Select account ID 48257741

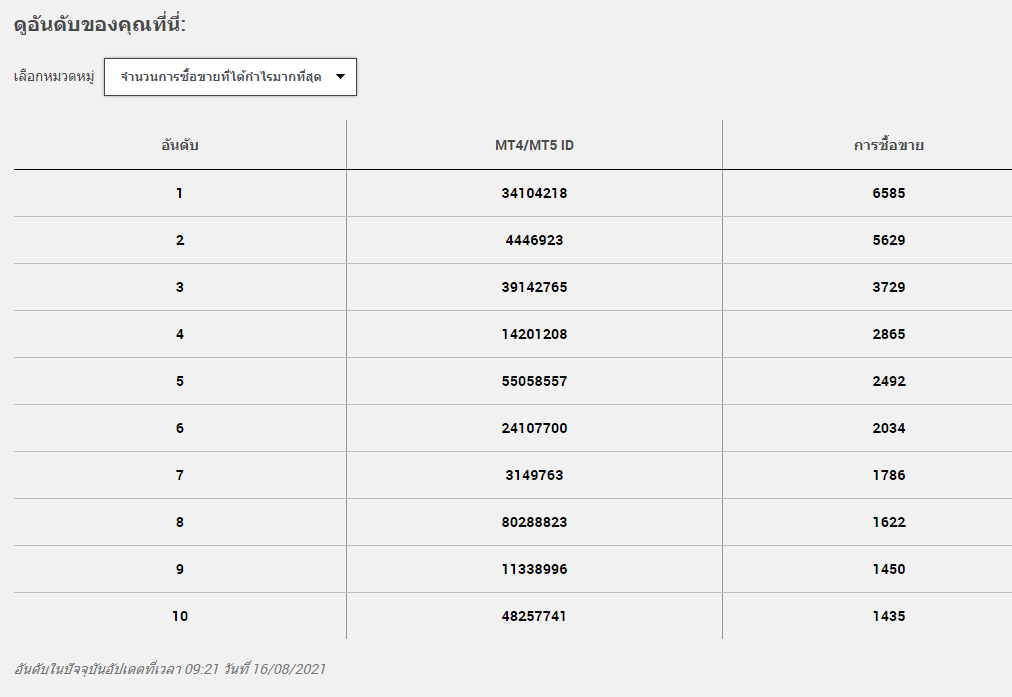534,616
